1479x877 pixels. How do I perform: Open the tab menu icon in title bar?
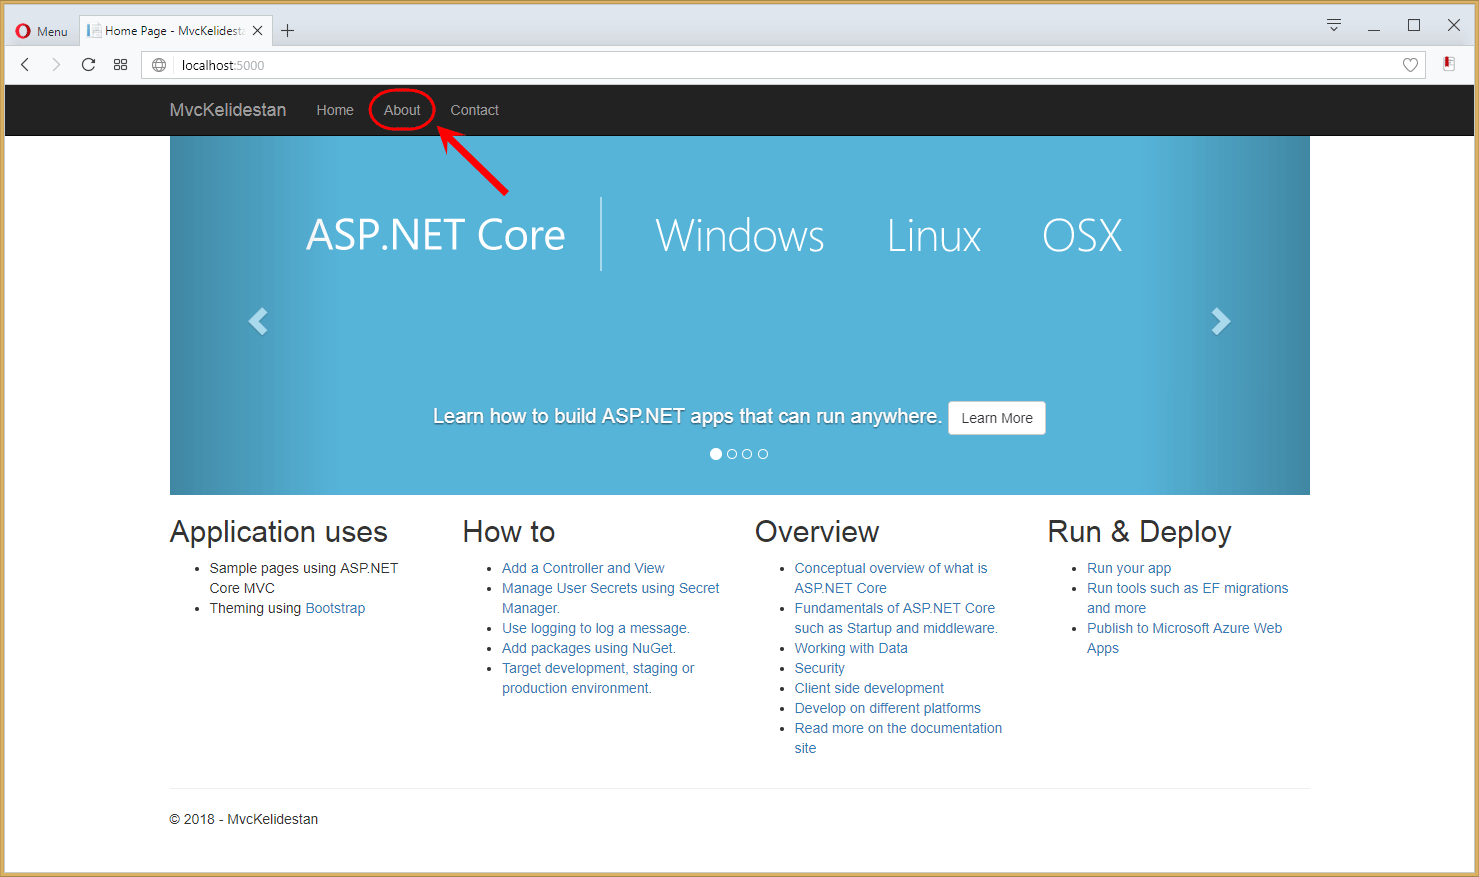(1333, 26)
